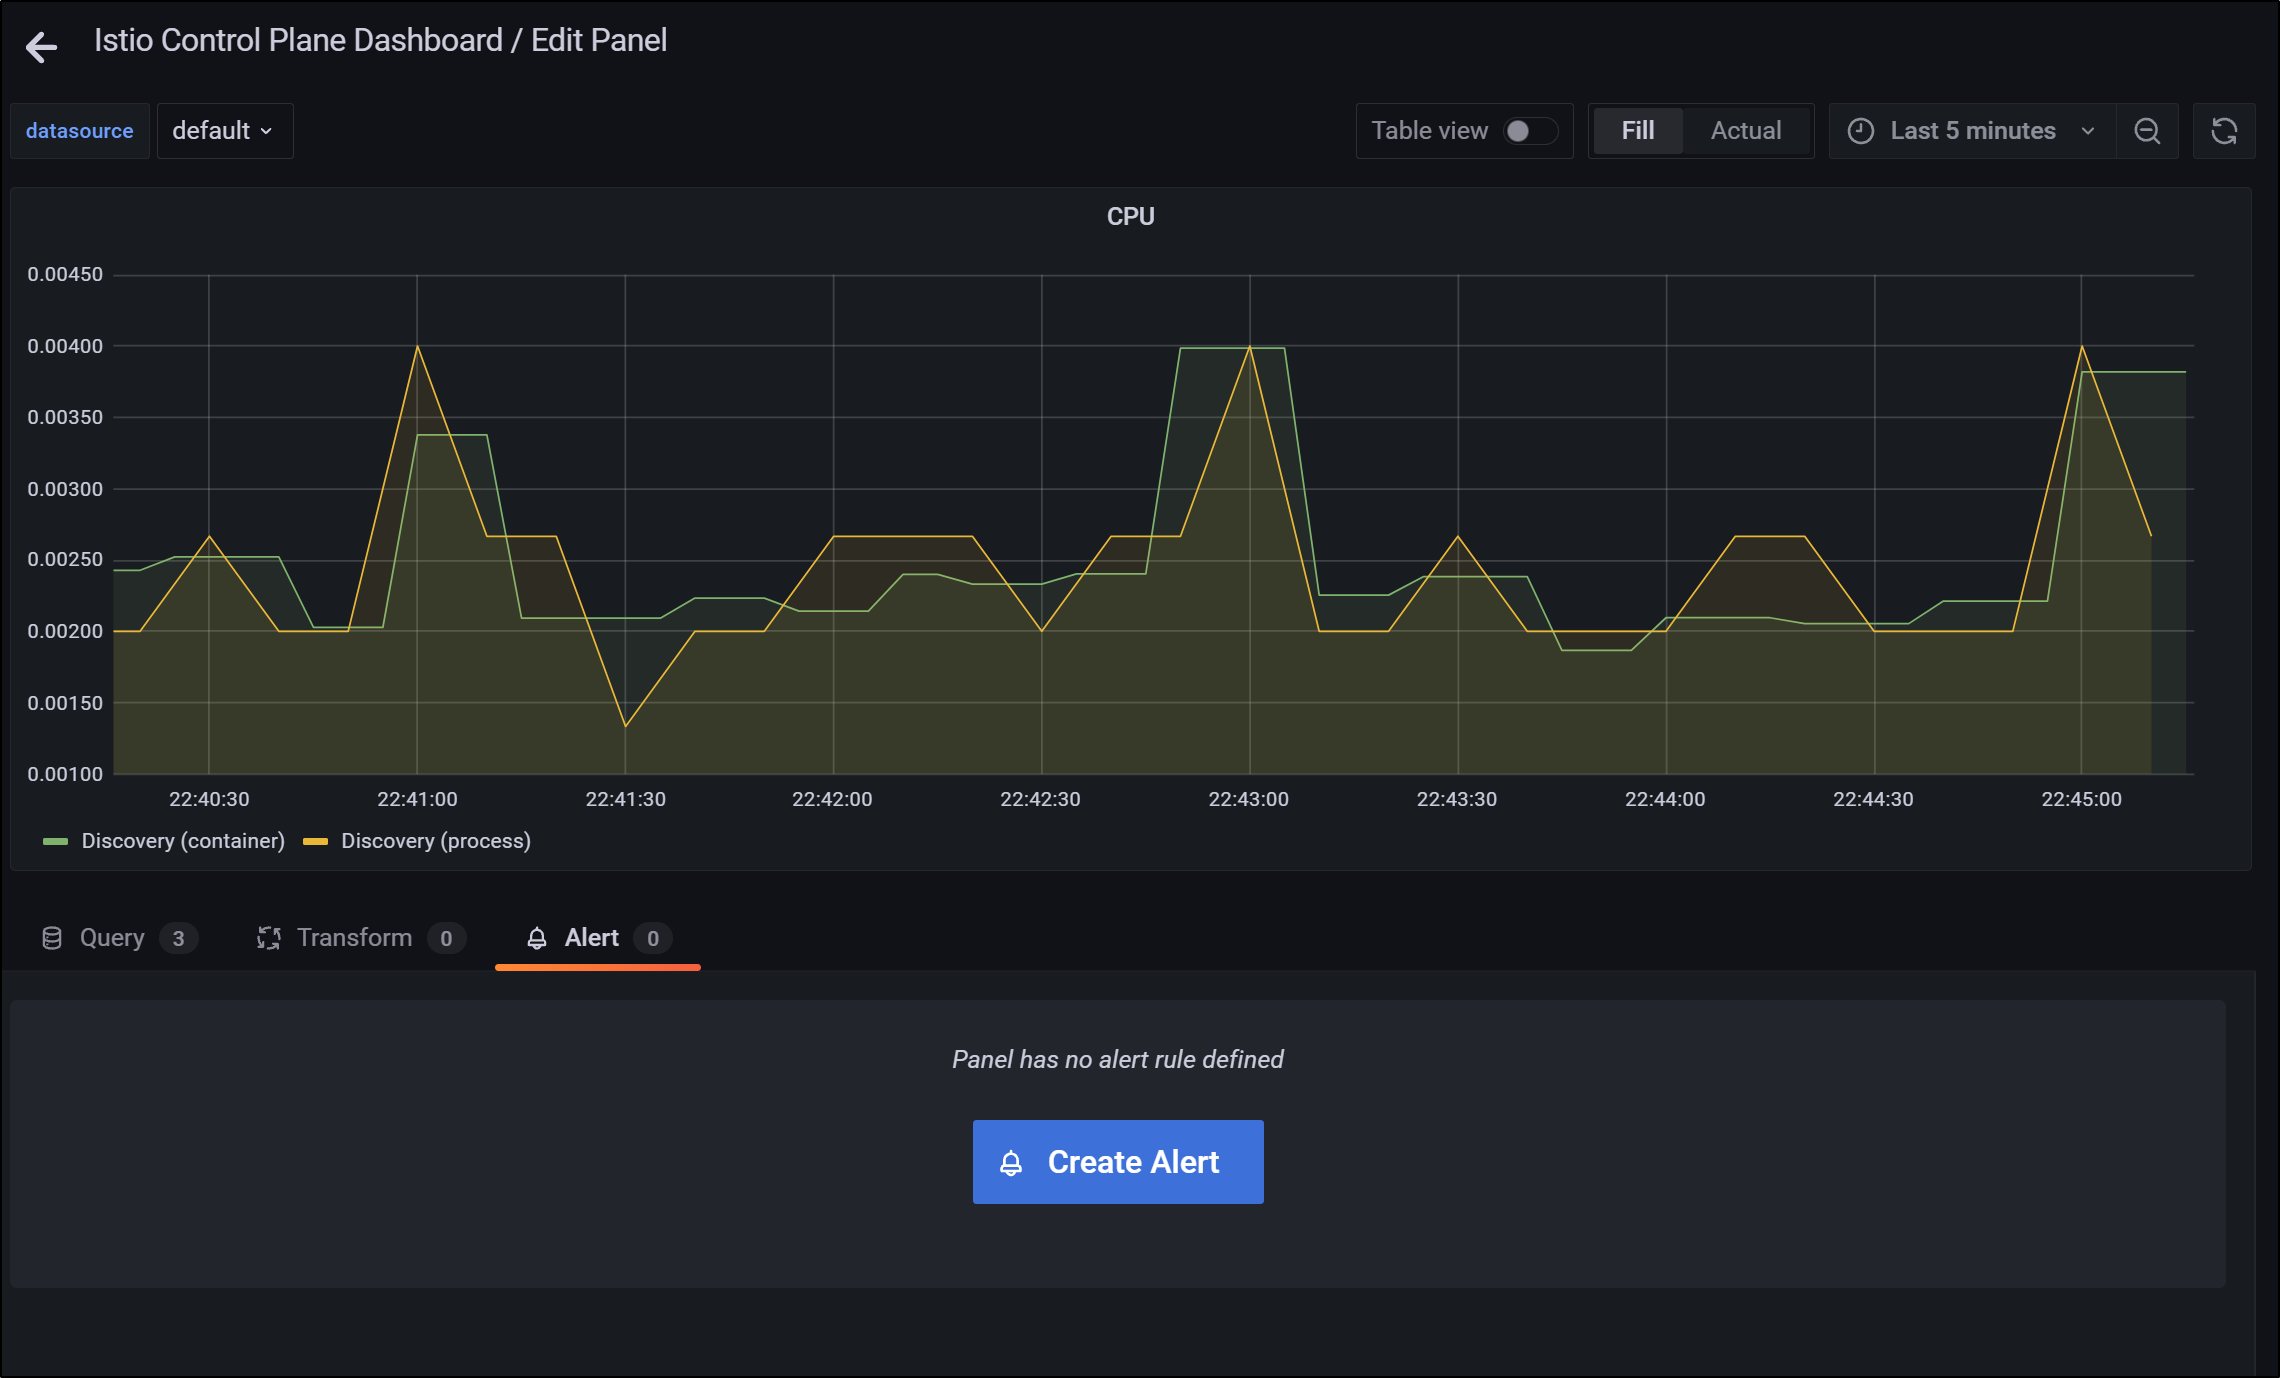Click the Create Alert button
2280x1378 pixels.
(1118, 1162)
